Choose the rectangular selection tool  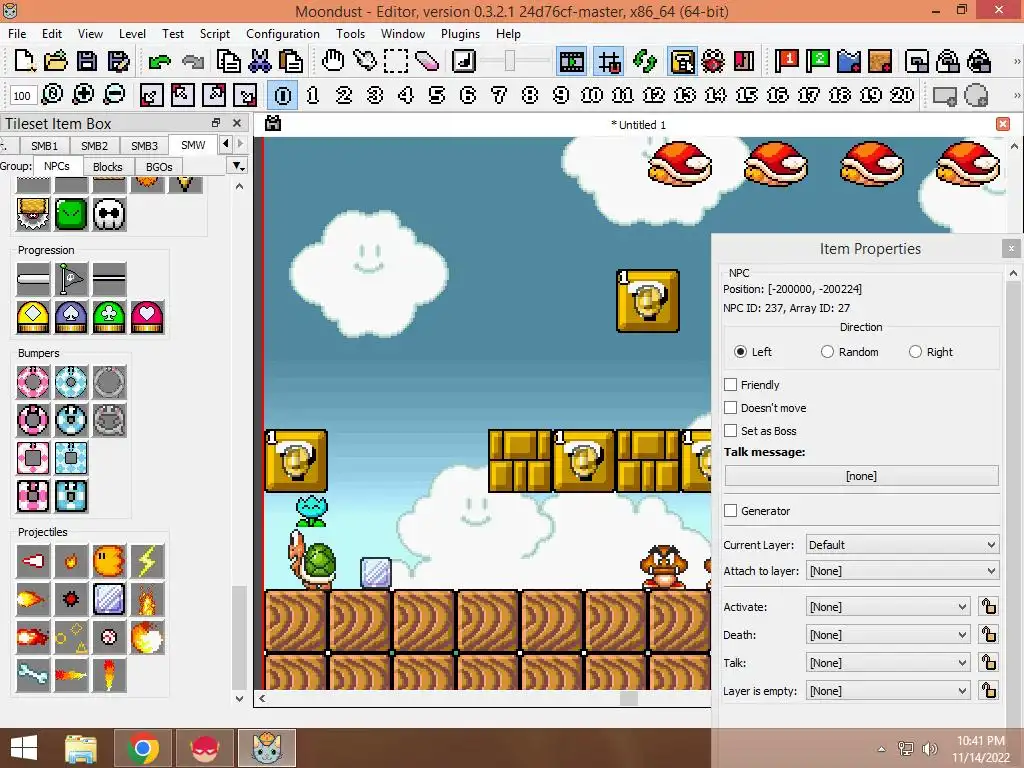point(396,61)
